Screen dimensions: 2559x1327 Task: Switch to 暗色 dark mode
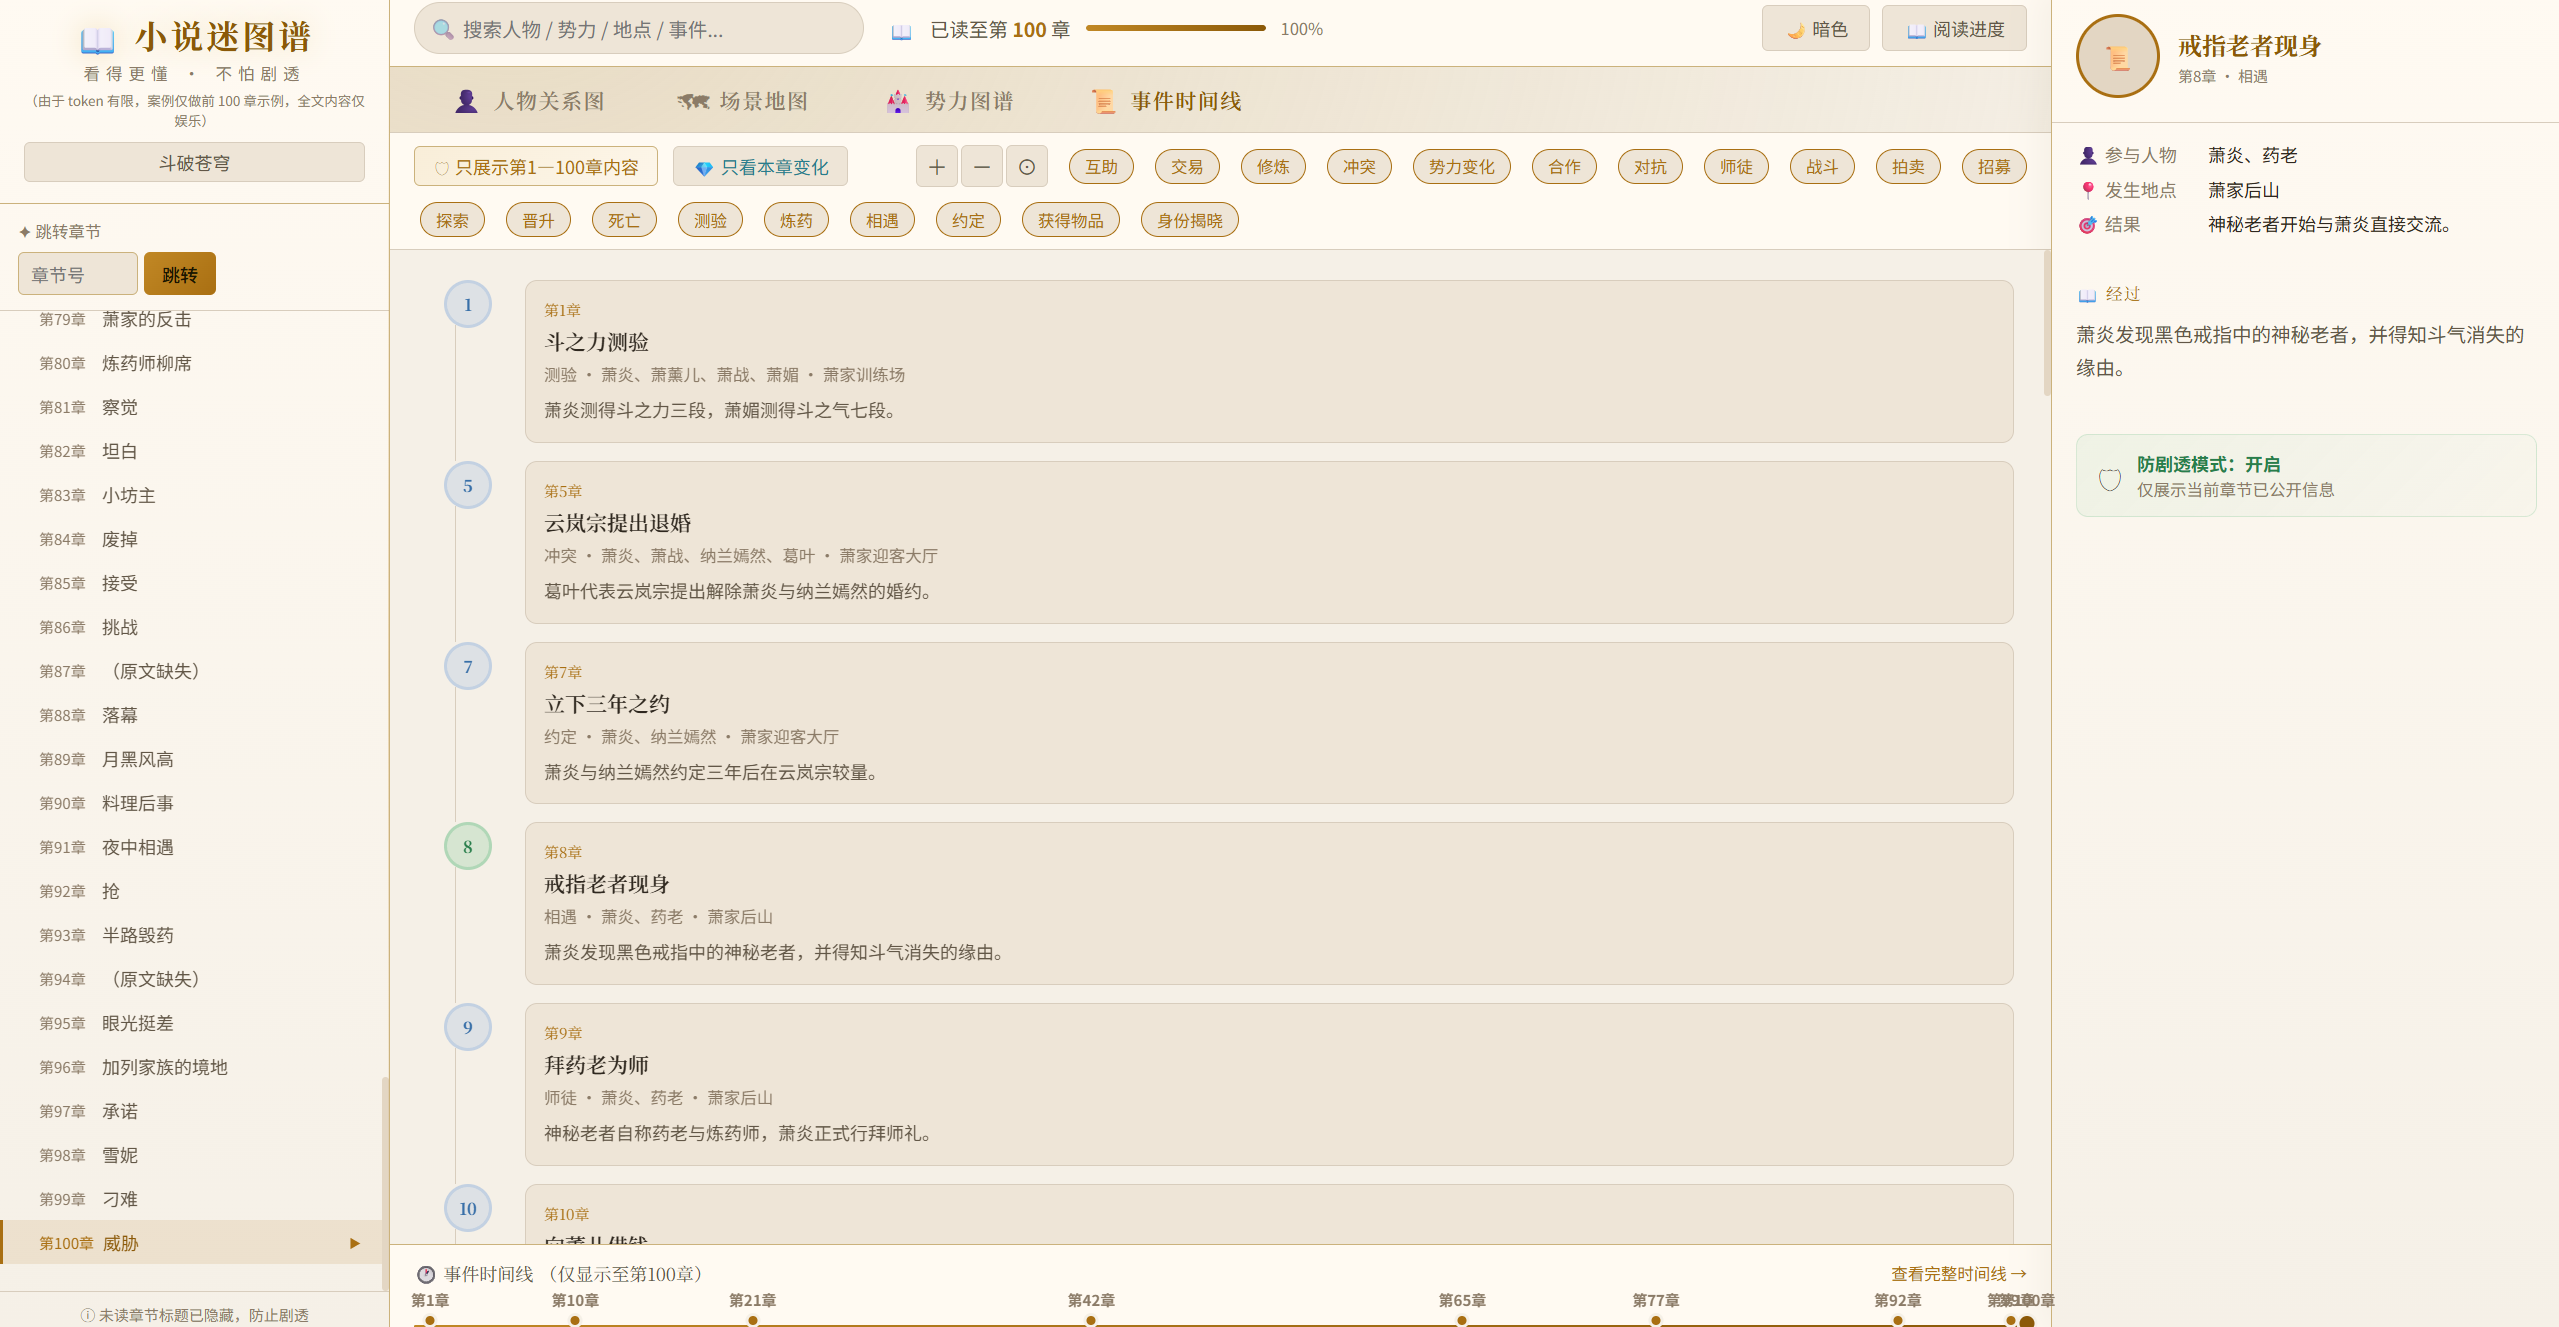click(x=1815, y=29)
